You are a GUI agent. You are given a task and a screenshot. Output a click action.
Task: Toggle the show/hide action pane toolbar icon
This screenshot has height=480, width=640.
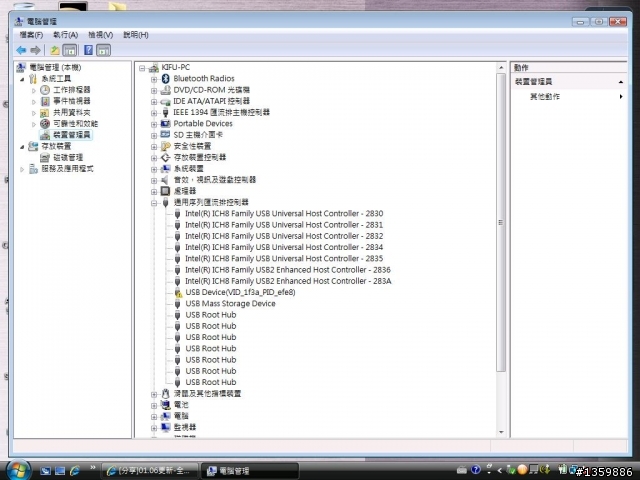pos(104,50)
